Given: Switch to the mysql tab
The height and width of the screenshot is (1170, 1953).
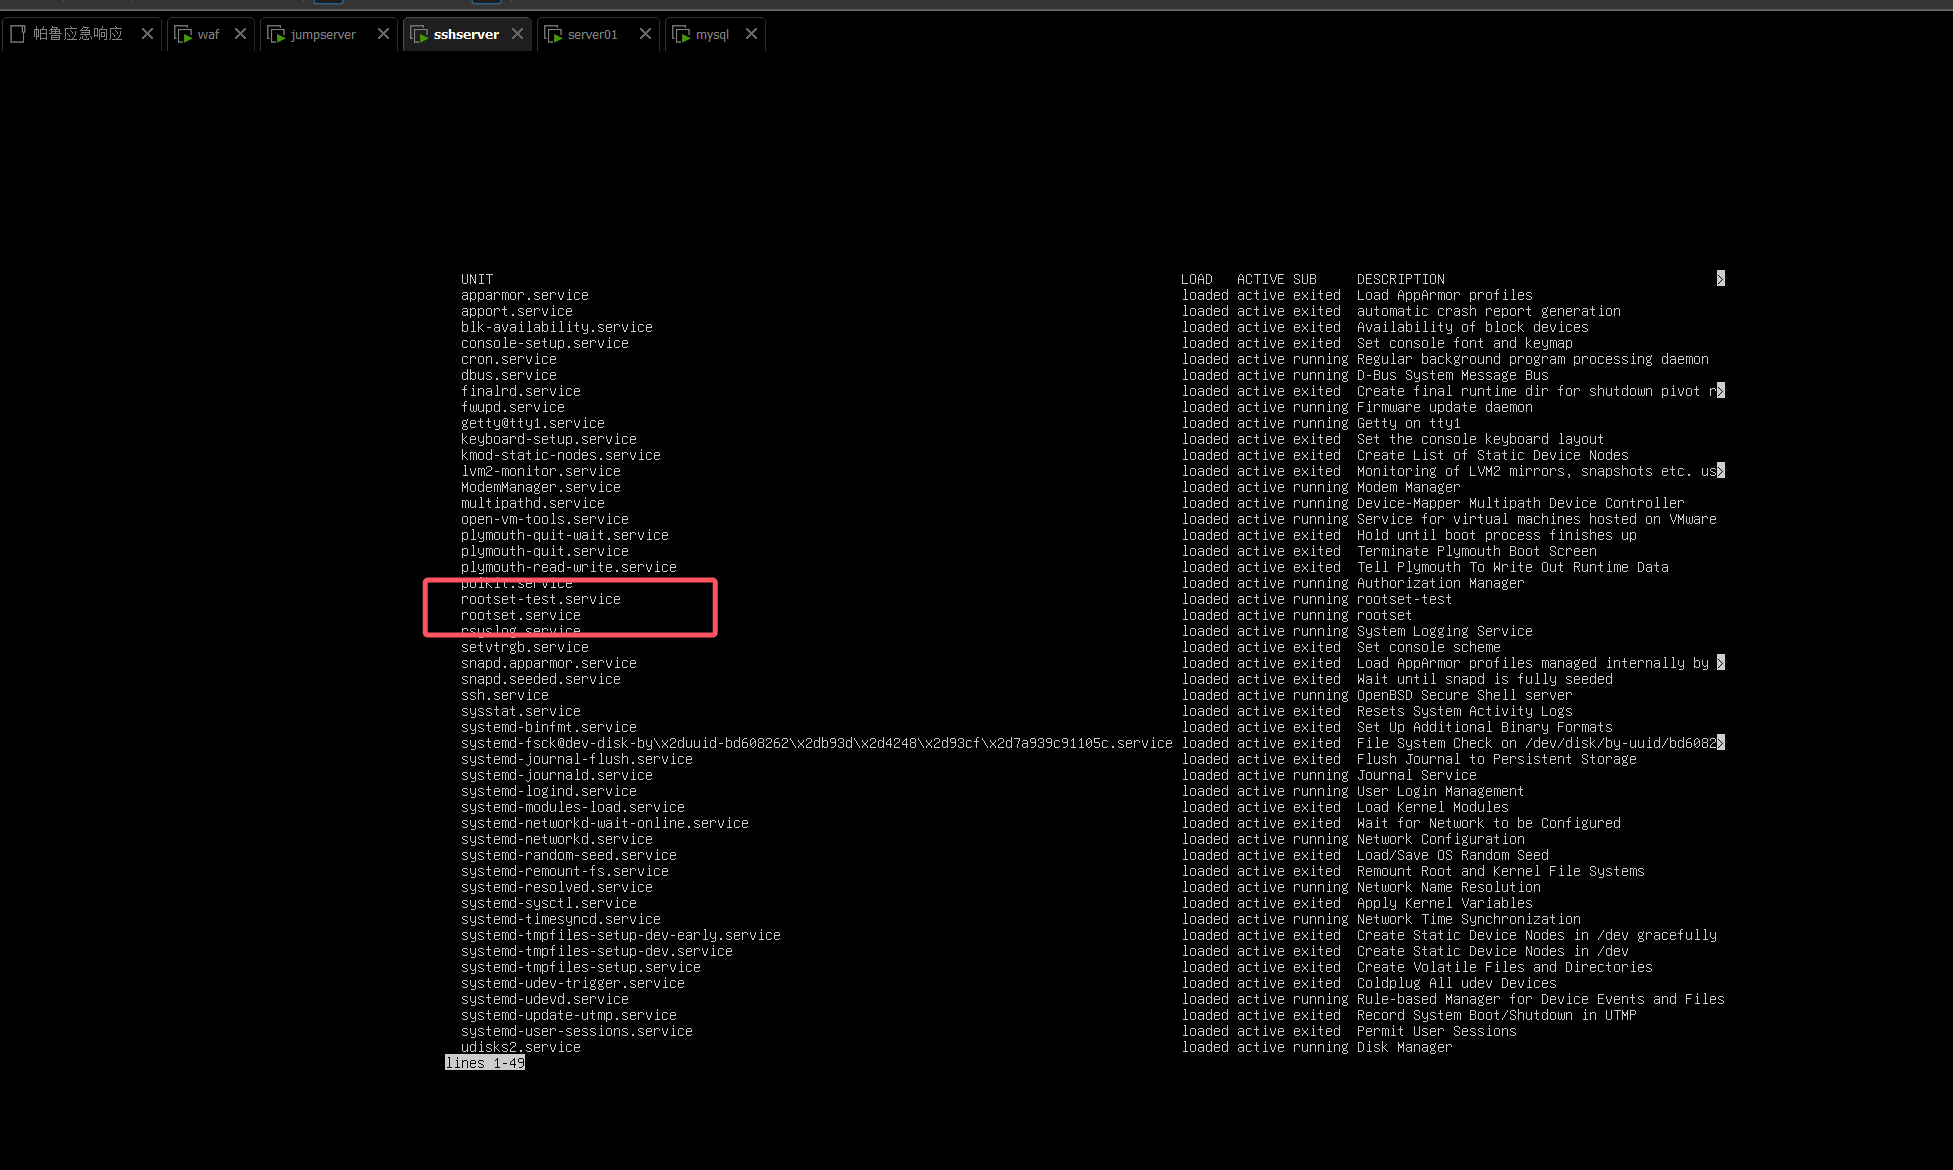Looking at the screenshot, I should click(x=712, y=34).
